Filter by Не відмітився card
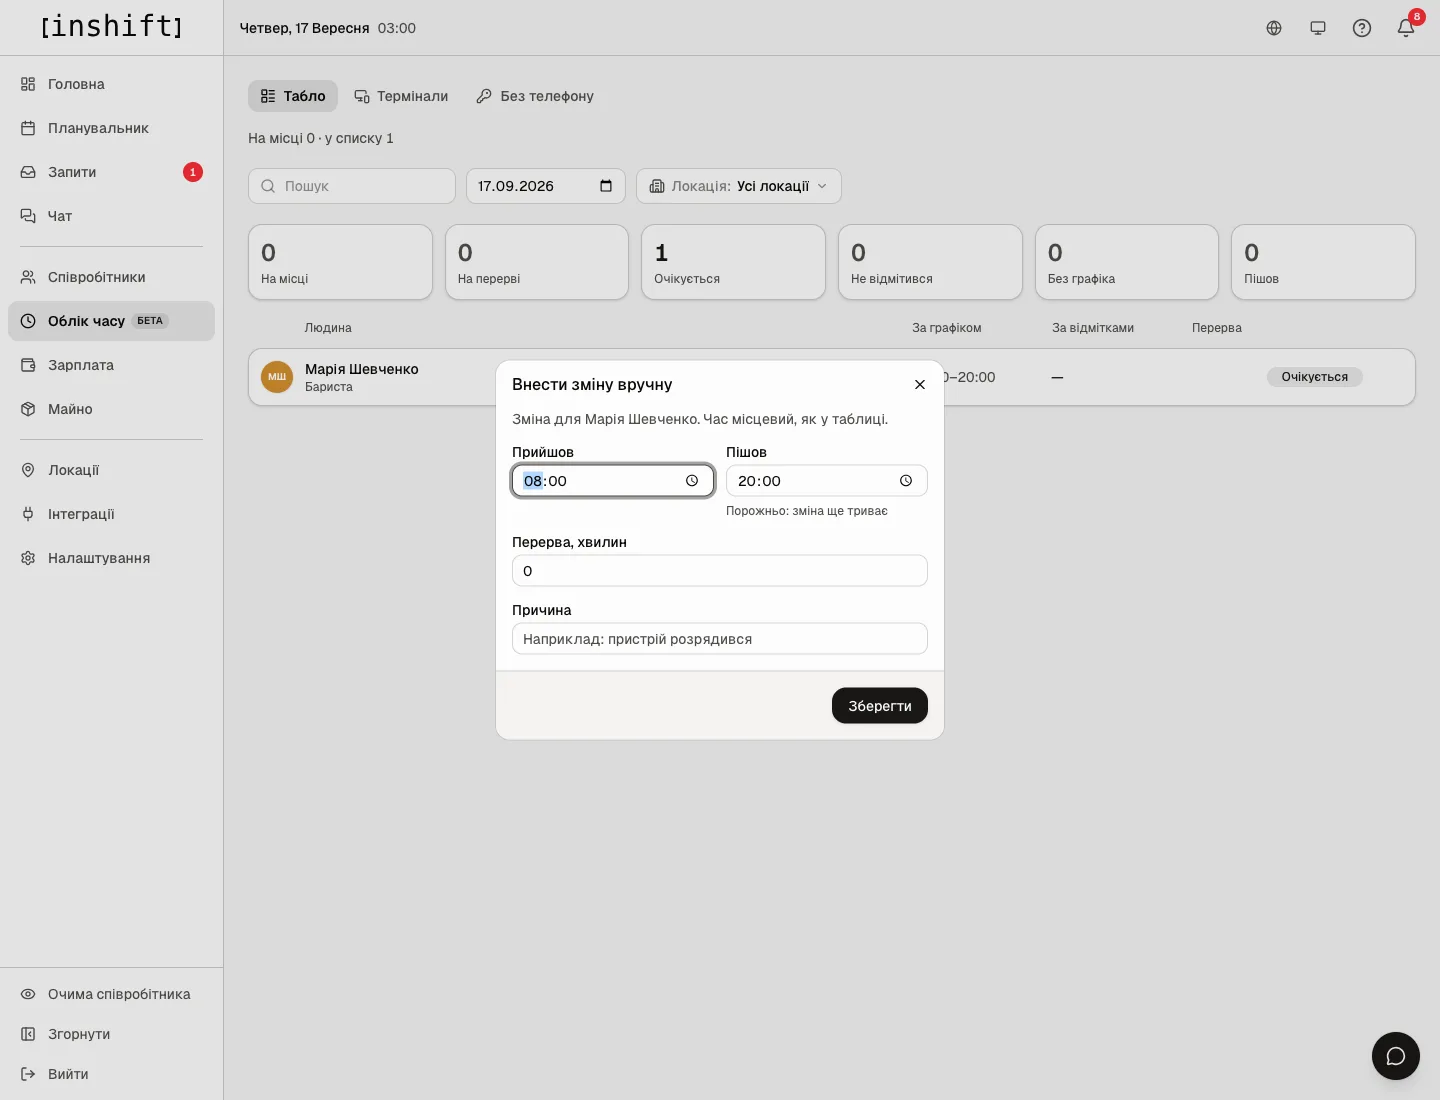The height and width of the screenshot is (1100, 1440). [x=930, y=262]
